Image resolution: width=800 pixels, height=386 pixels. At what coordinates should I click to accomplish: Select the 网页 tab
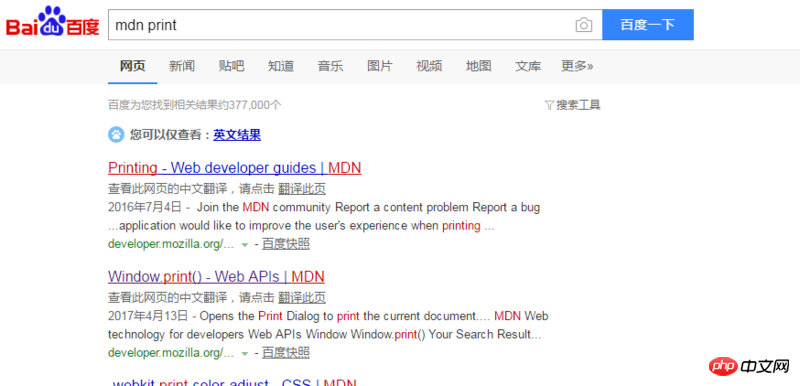tap(133, 66)
